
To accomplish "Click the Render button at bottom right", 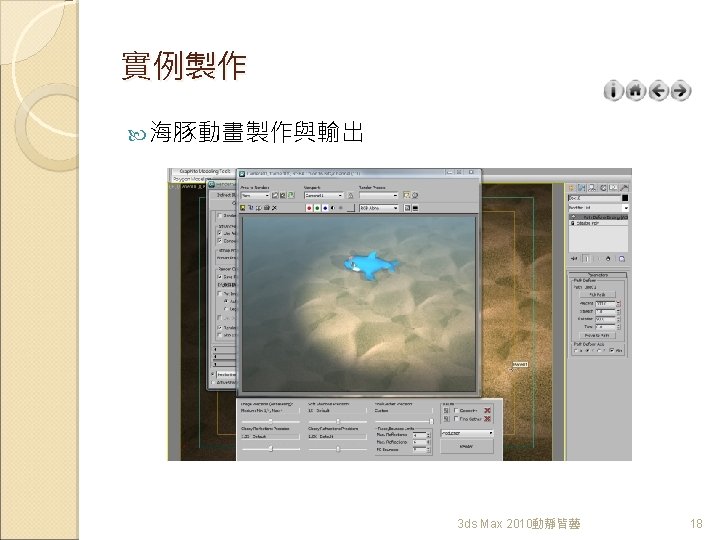I will click(467, 446).
